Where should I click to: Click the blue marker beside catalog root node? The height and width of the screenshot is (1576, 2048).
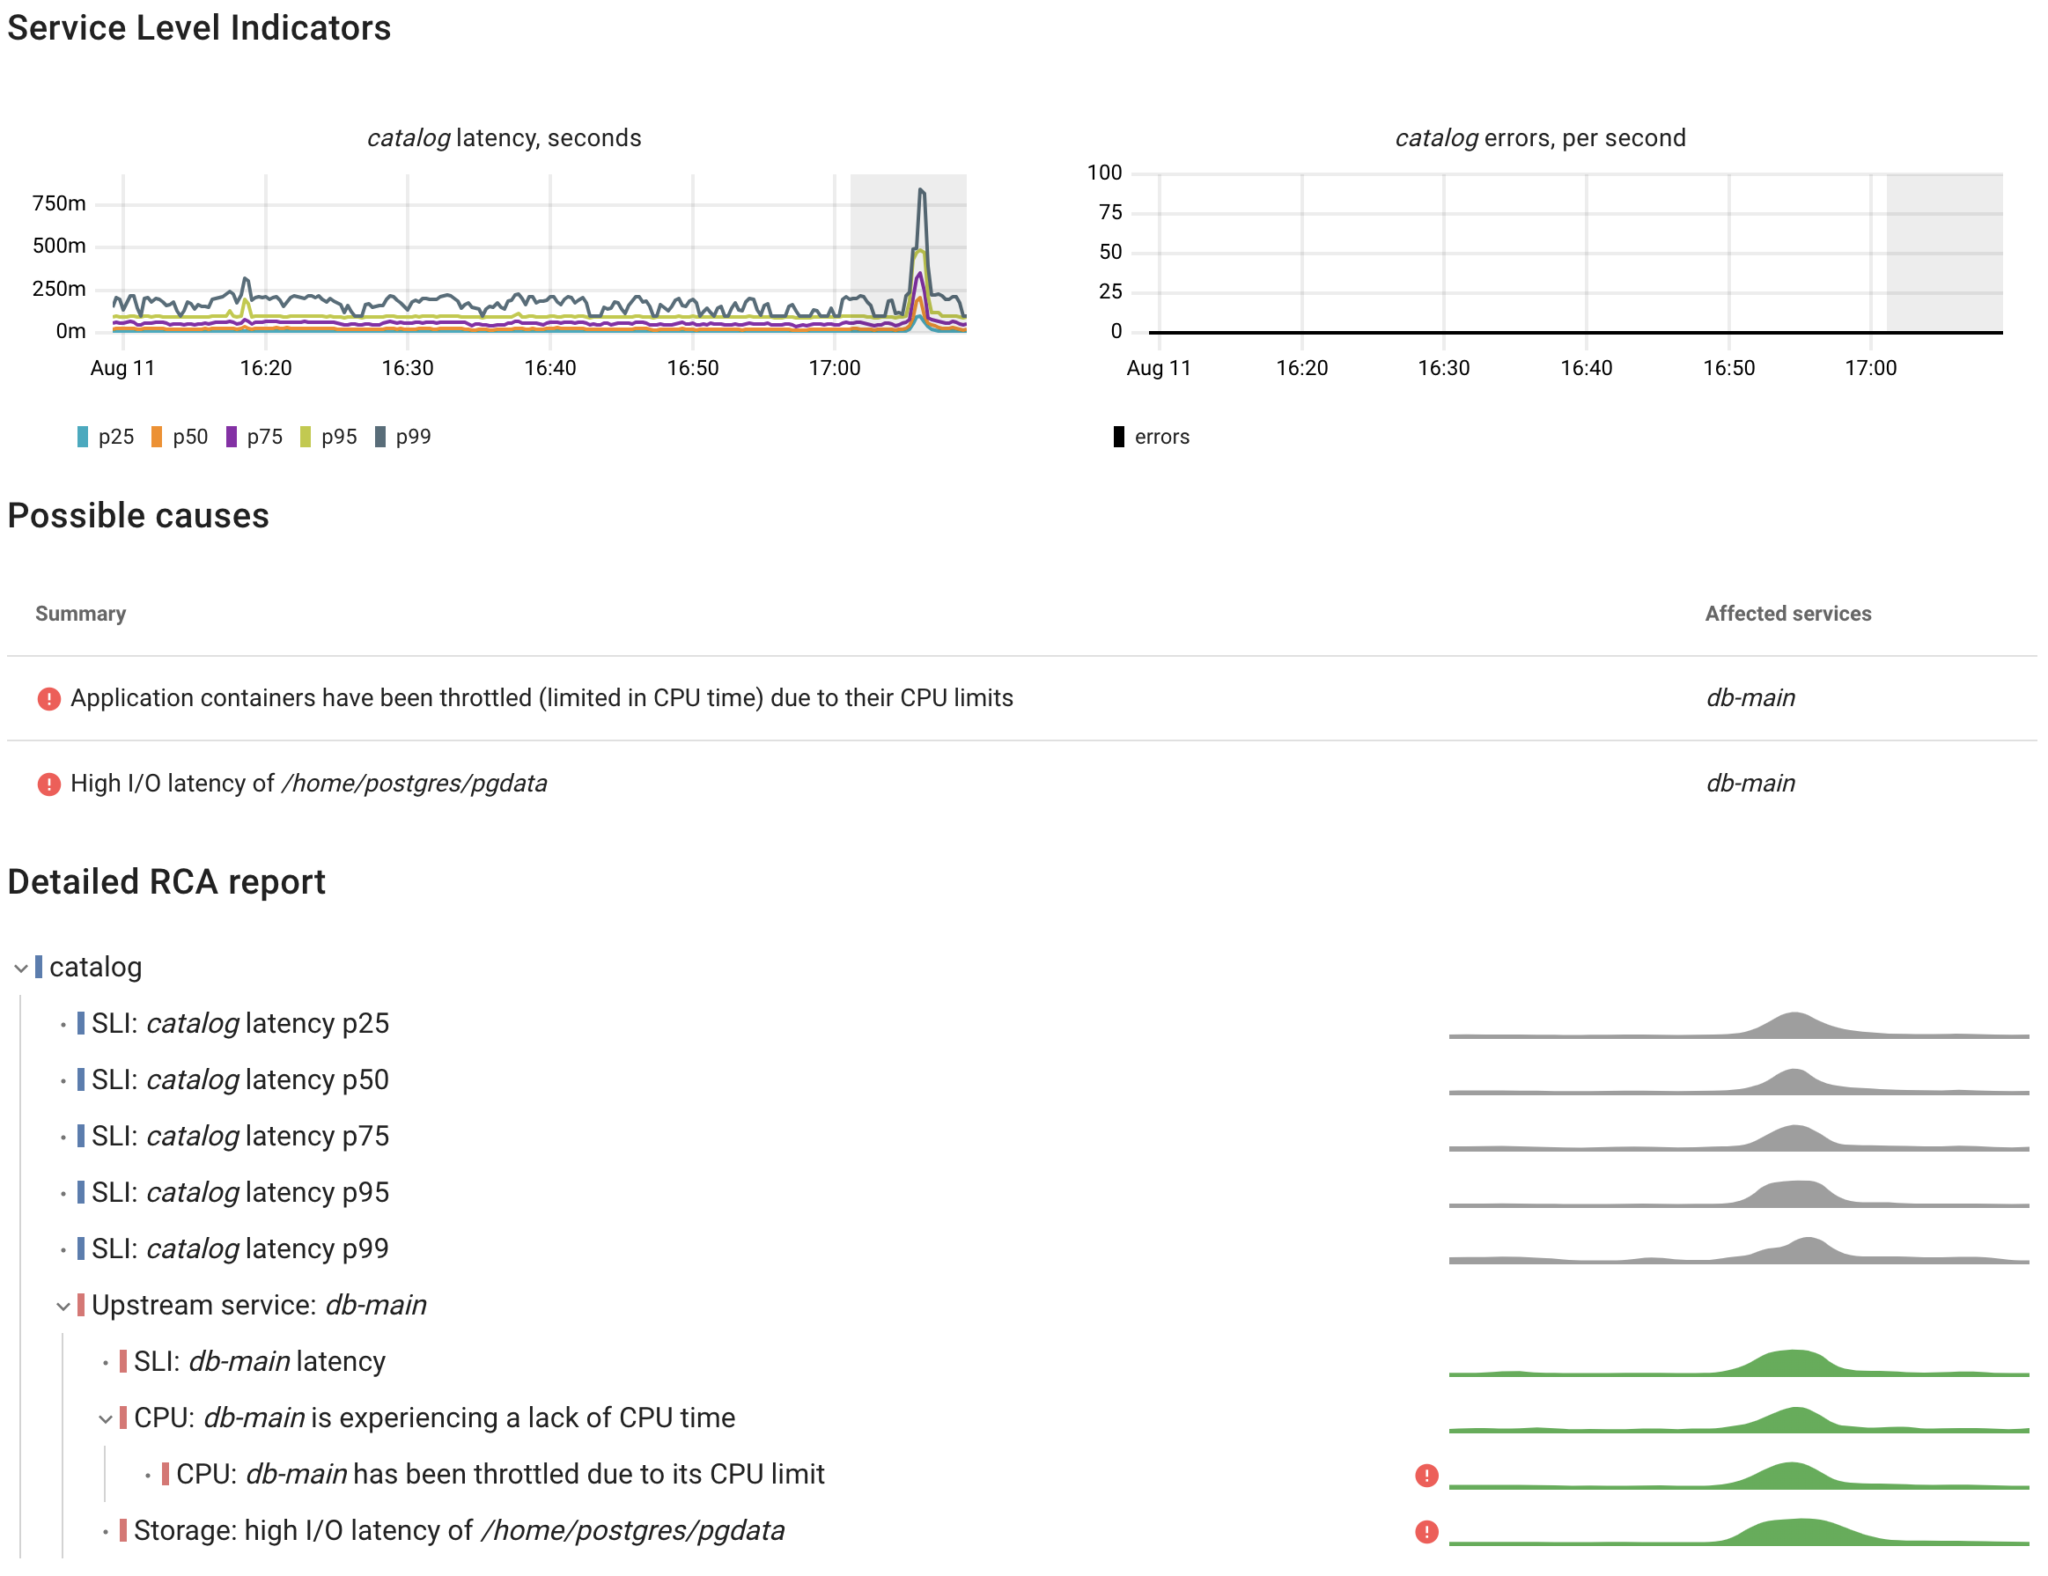point(39,967)
